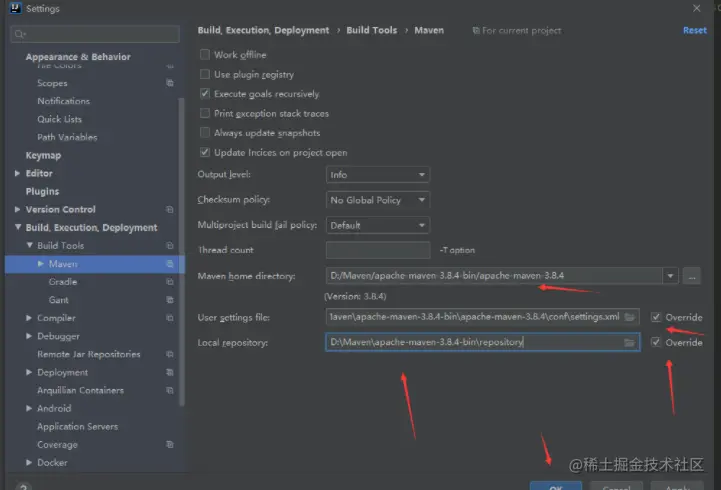The height and width of the screenshot is (490, 721).
Task: Click Build Tools in breadcrumb
Action: tap(372, 30)
